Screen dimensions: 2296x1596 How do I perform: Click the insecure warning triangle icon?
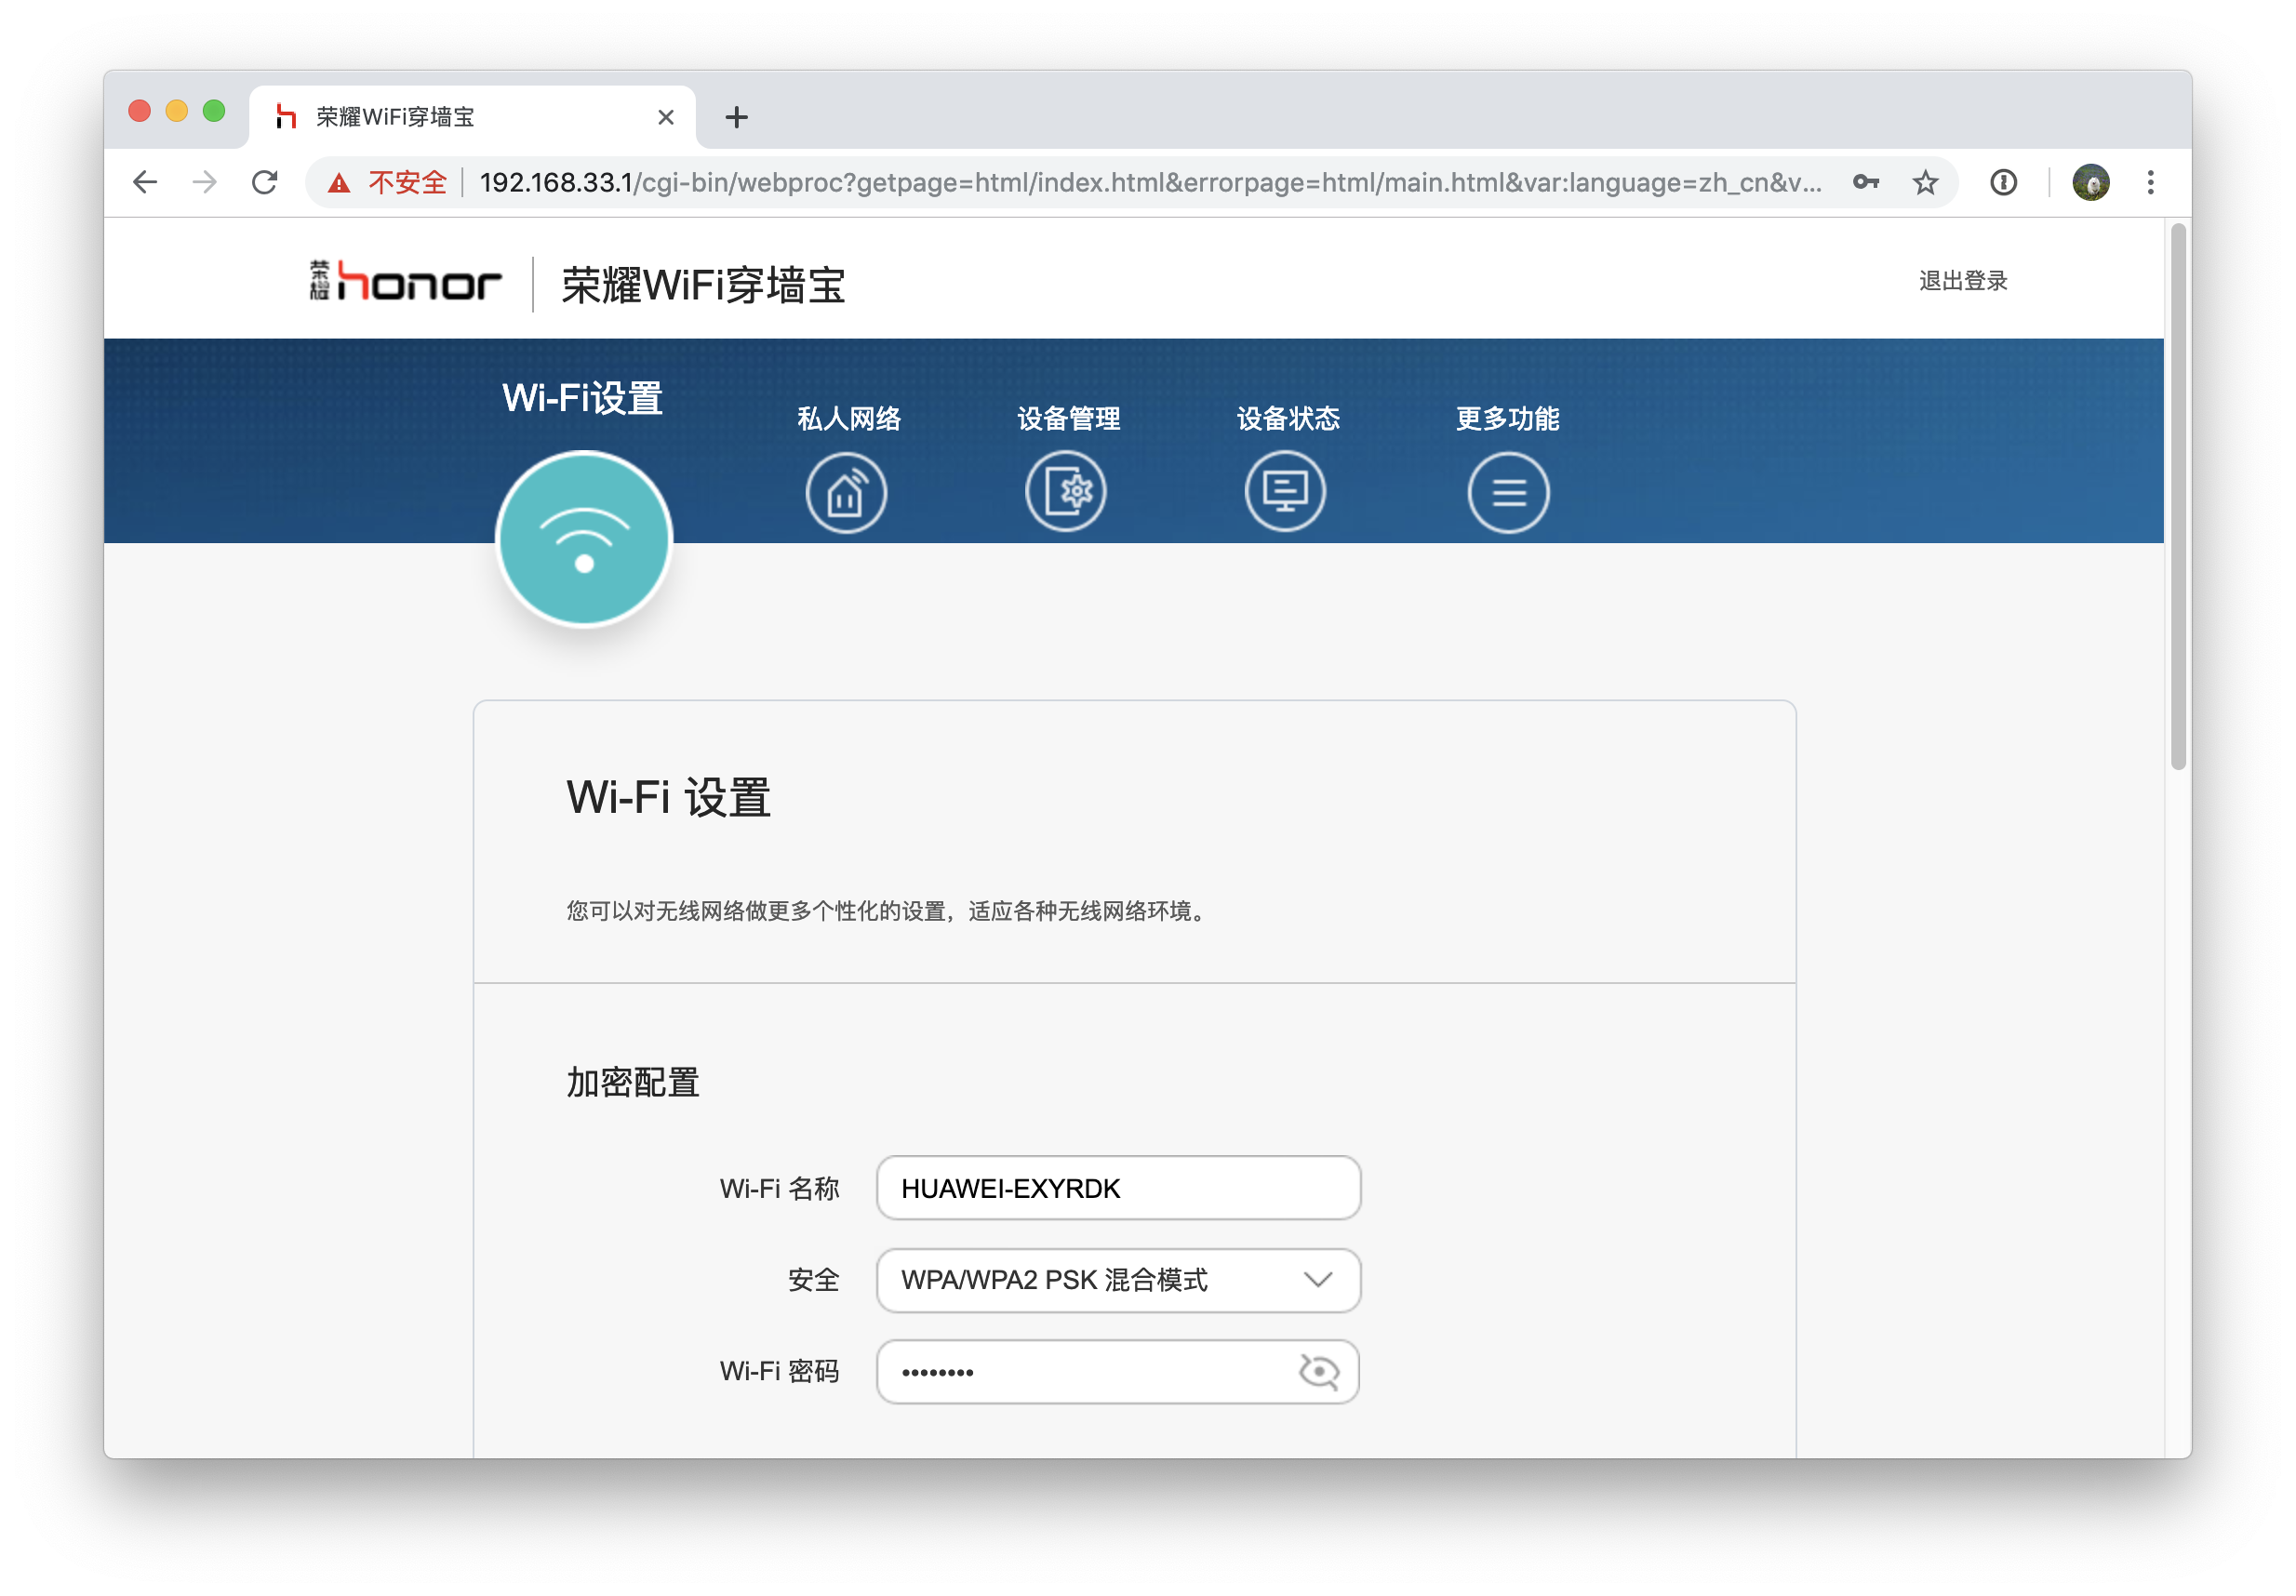[x=339, y=183]
